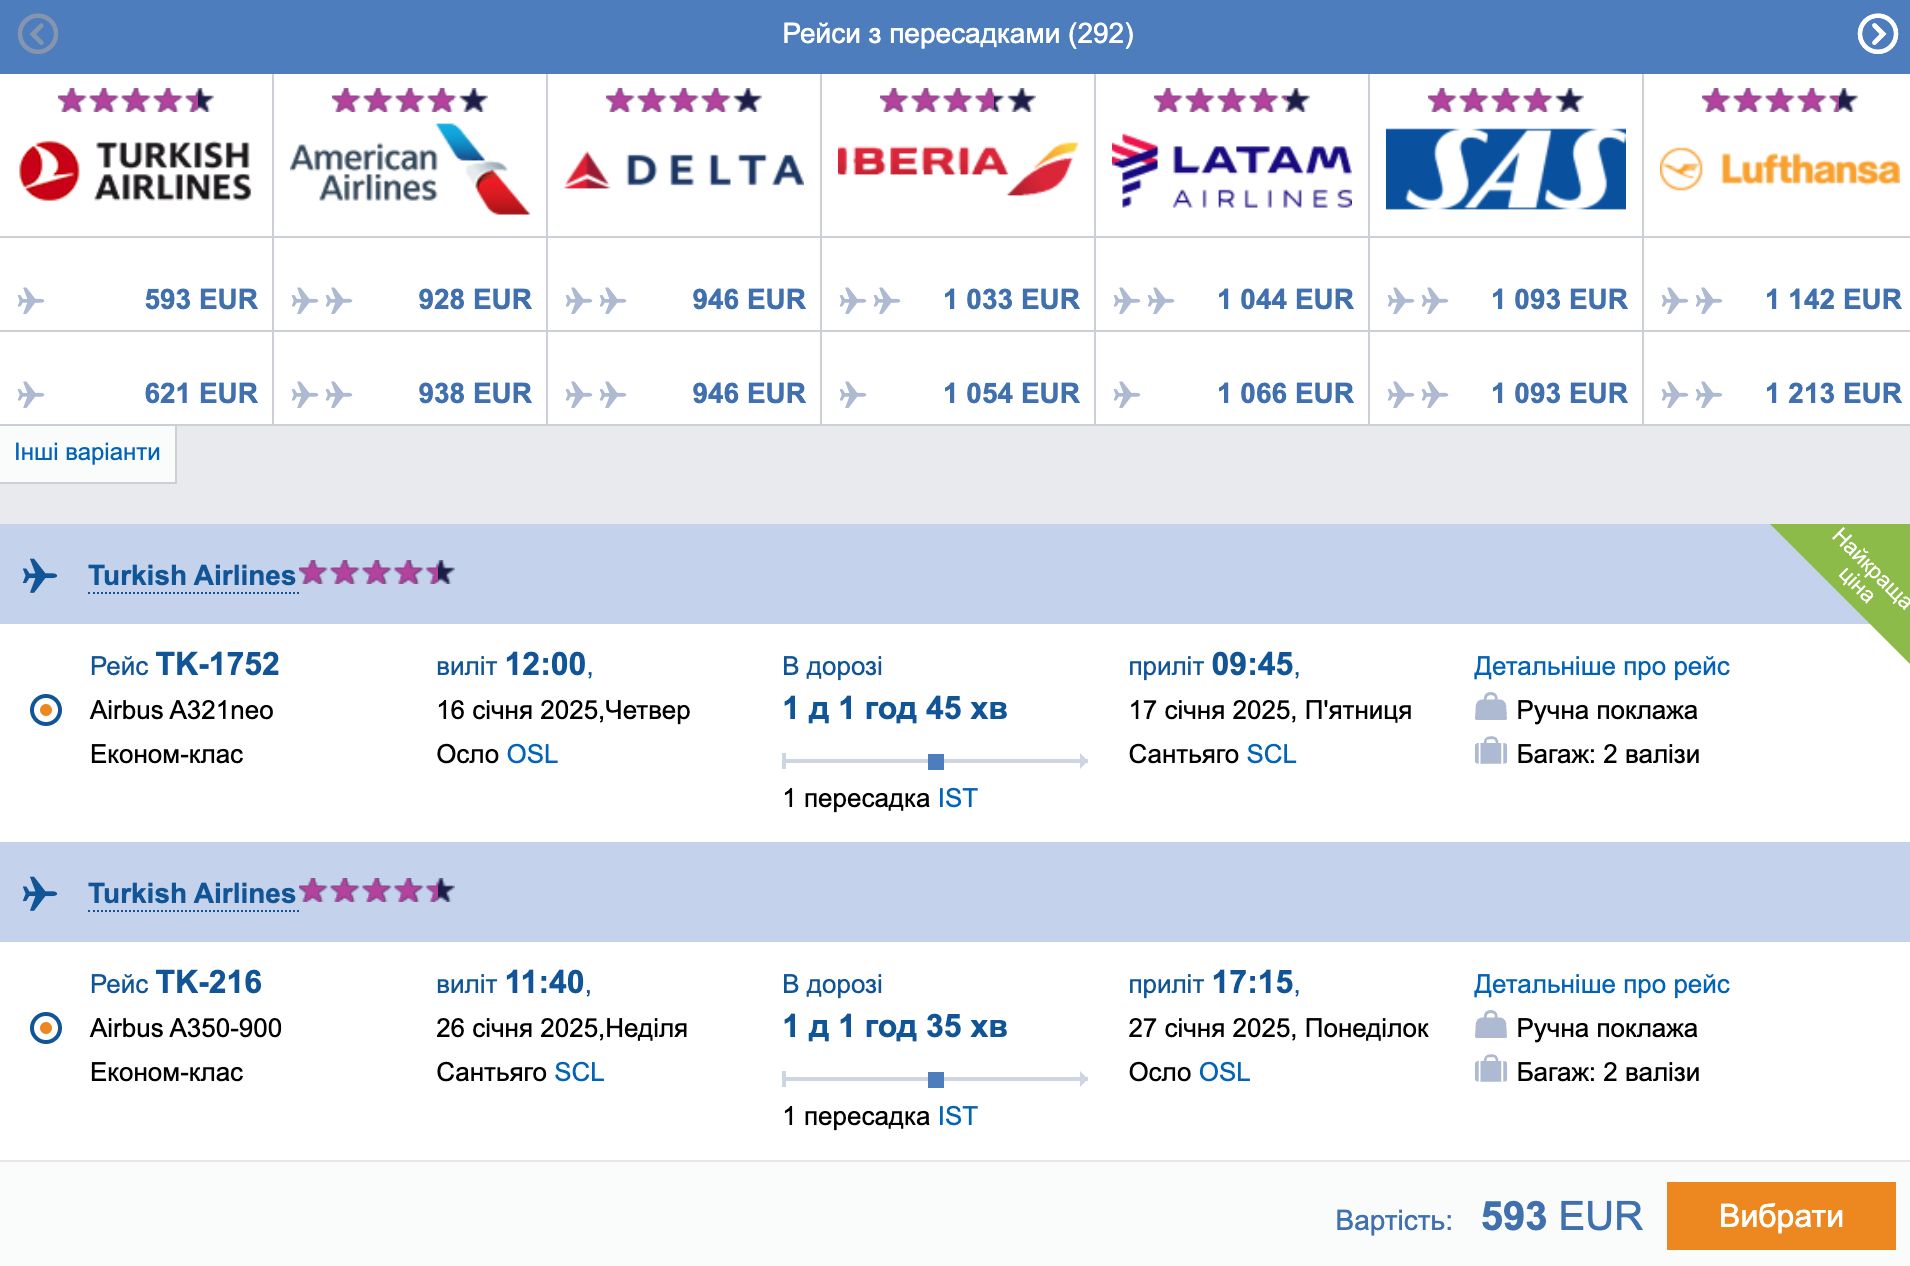Viewport: 1910px width, 1266px height.
Task: Select radio button for flight TK-1752
Action: (46, 710)
